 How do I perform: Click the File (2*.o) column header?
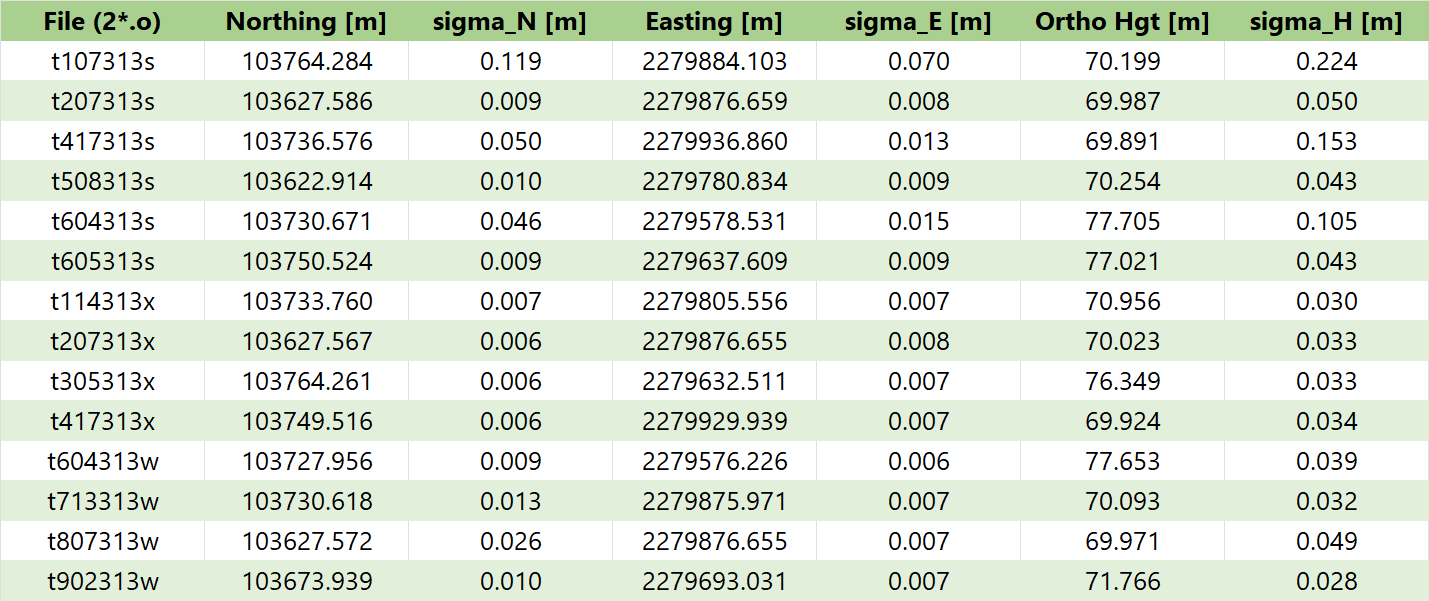click(102, 22)
